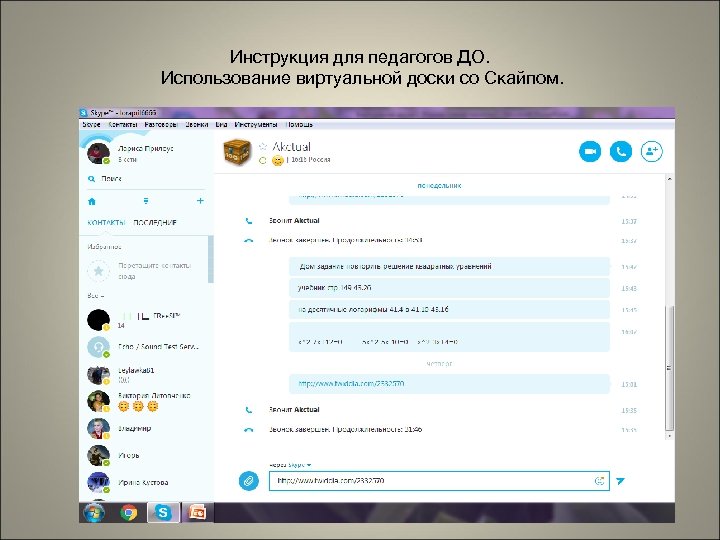Open the Skype menu
The width and height of the screenshot is (720, 540).
click(x=91, y=124)
